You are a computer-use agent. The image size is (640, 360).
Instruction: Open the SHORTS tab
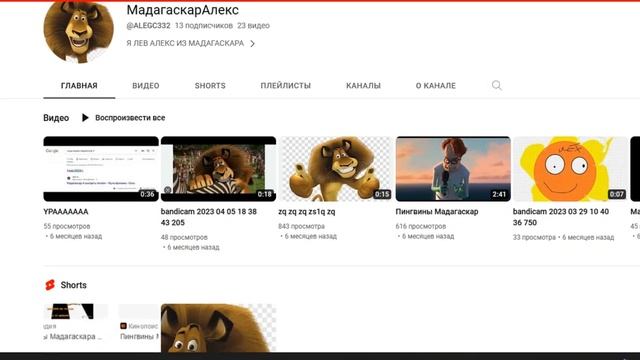[210, 86]
